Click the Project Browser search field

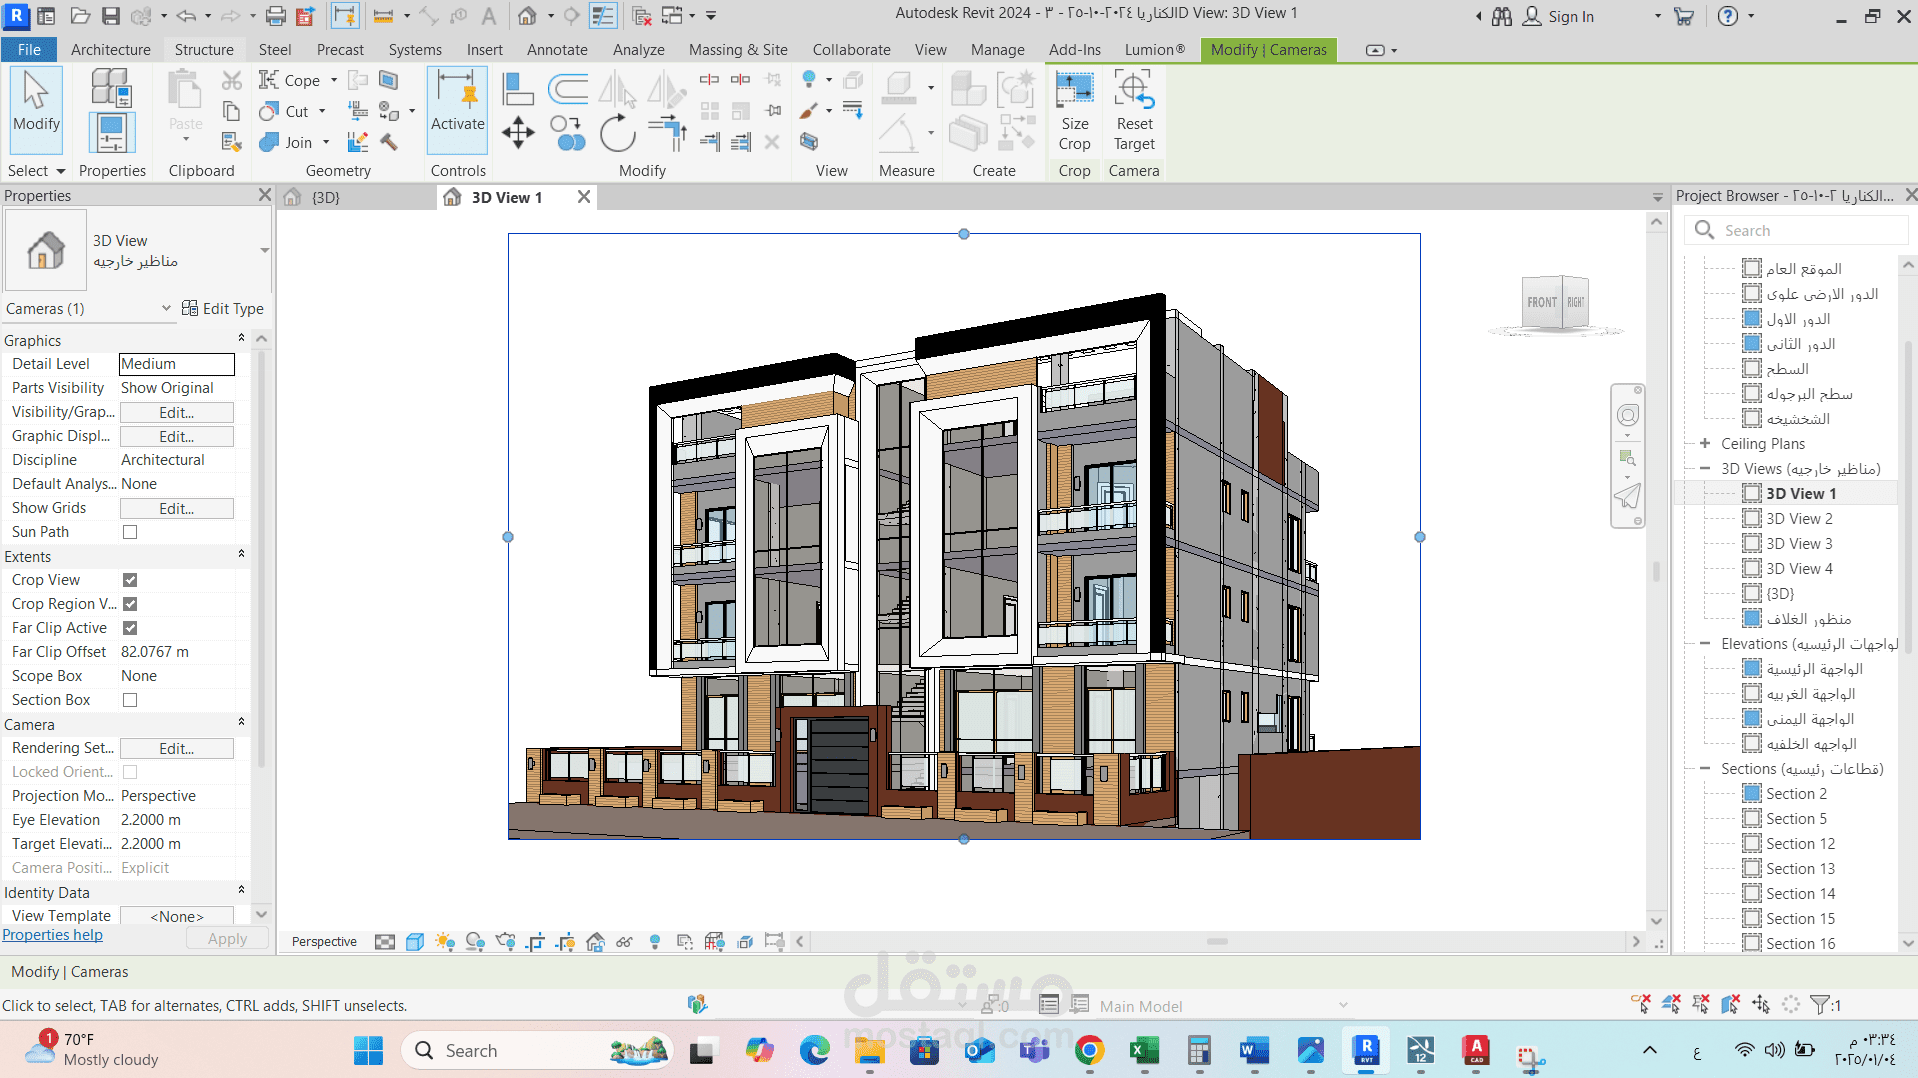[1799, 231]
